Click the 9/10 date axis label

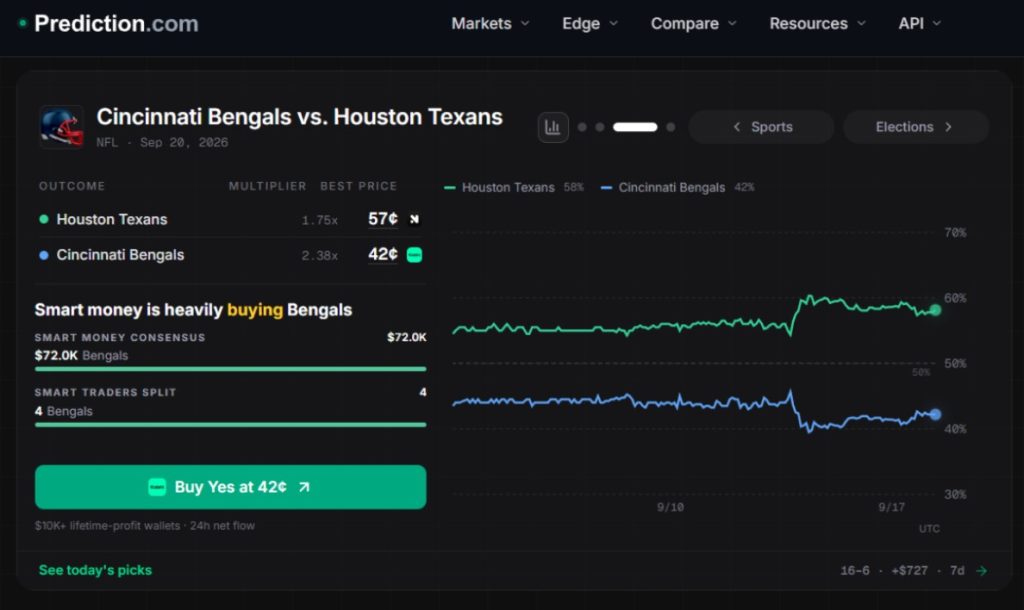coord(670,507)
